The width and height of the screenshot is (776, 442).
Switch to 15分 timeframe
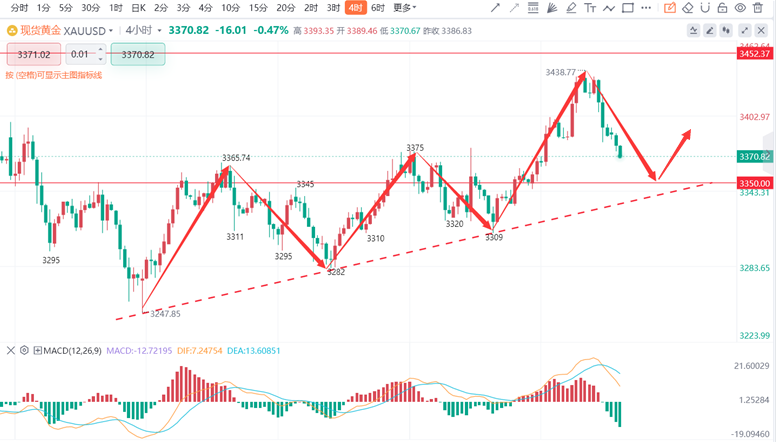click(258, 8)
